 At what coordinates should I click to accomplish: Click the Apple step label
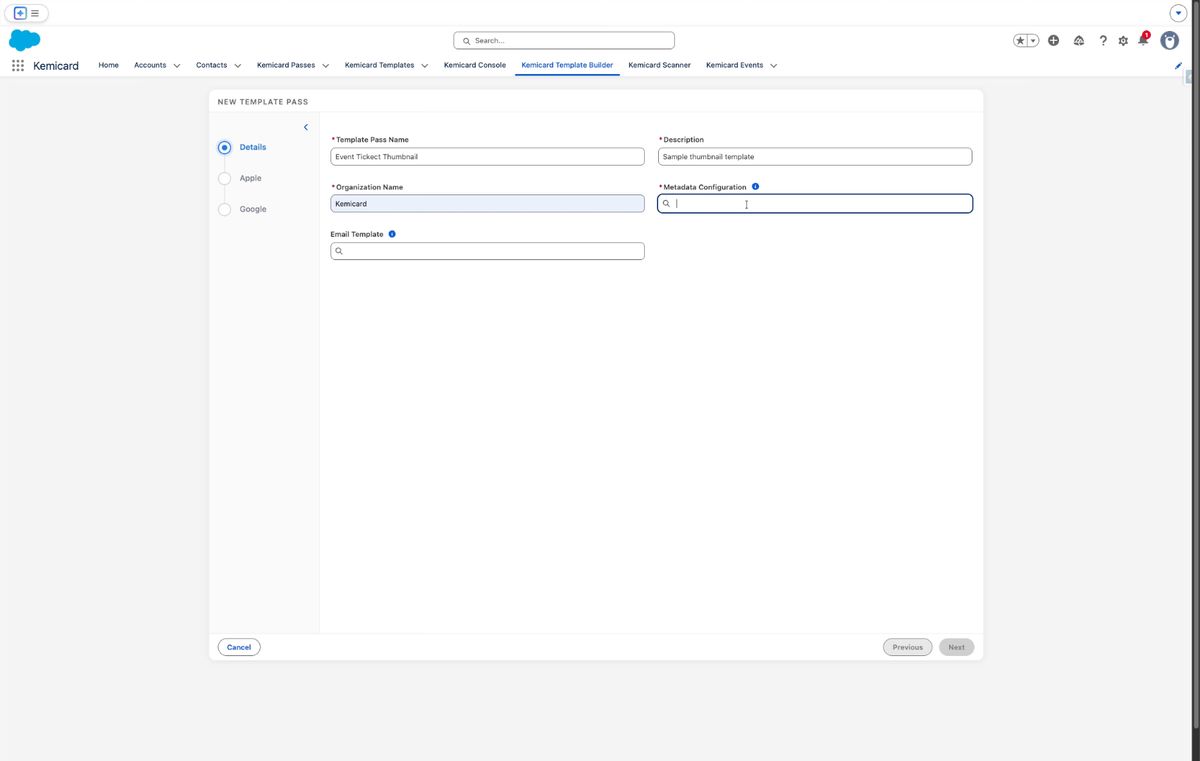click(250, 178)
